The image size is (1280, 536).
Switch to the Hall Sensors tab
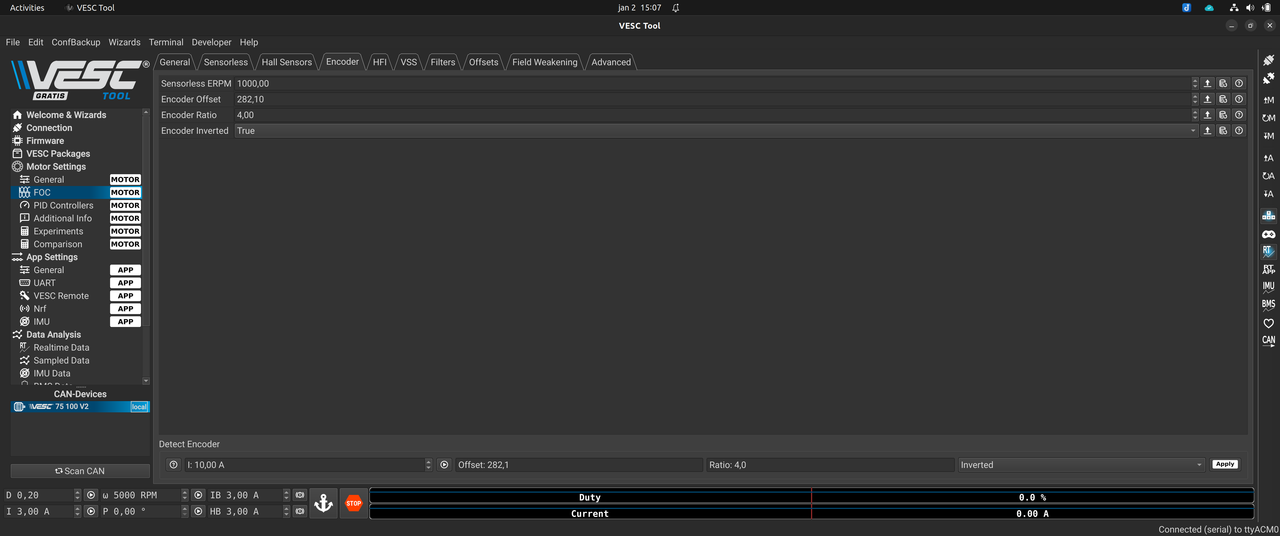(x=287, y=62)
